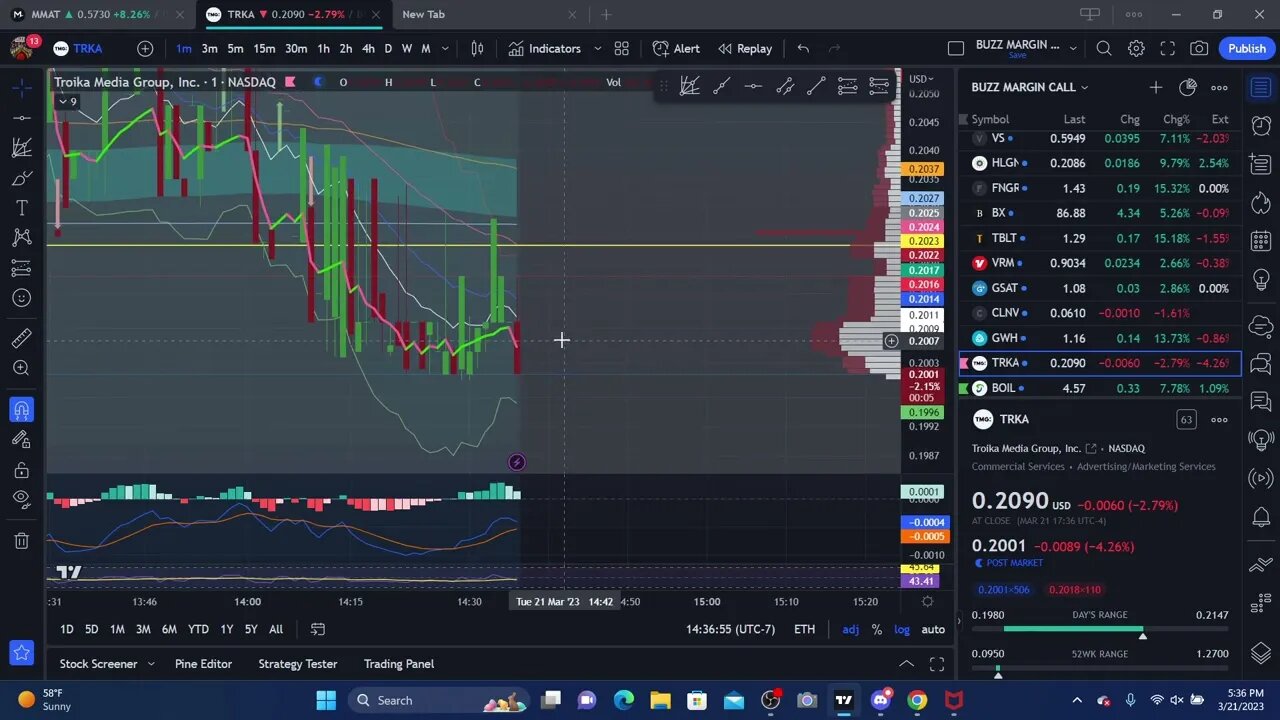
Task: Open the Trading Panel tab
Action: pyautogui.click(x=399, y=664)
